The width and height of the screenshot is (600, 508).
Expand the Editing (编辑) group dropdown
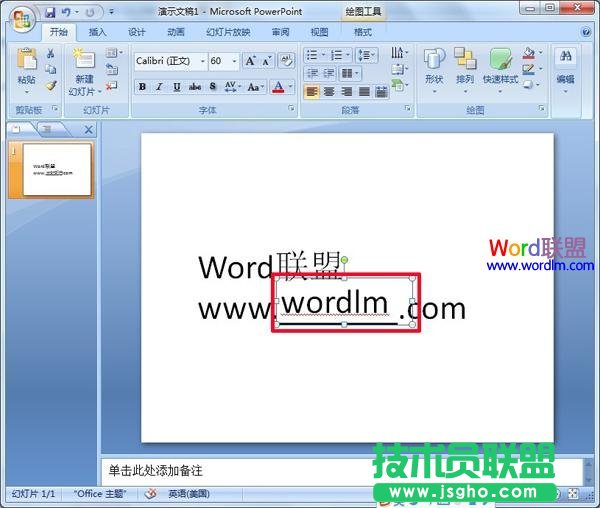click(565, 68)
